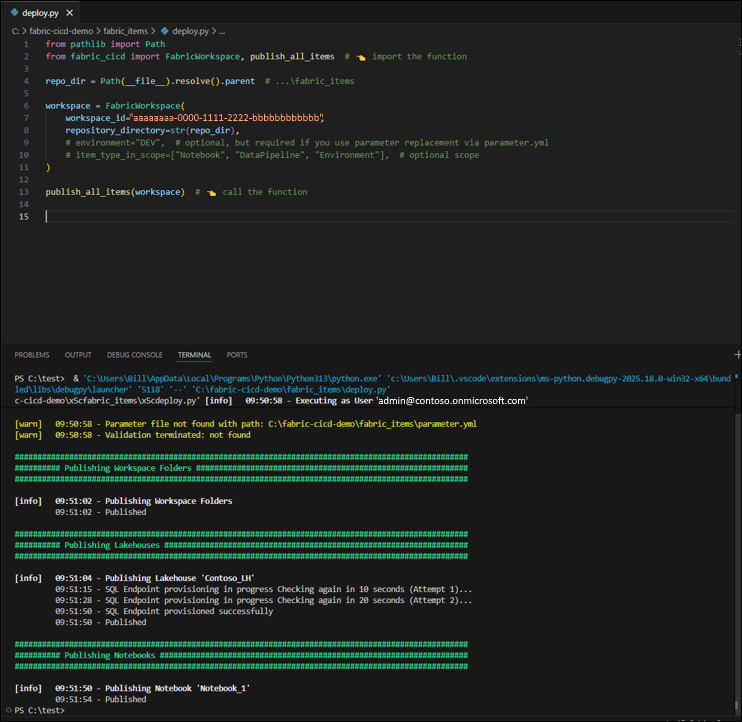Screen dimensions: 742x722
Task: Click the pointing hand emoji on line 13
Action: click(212, 193)
